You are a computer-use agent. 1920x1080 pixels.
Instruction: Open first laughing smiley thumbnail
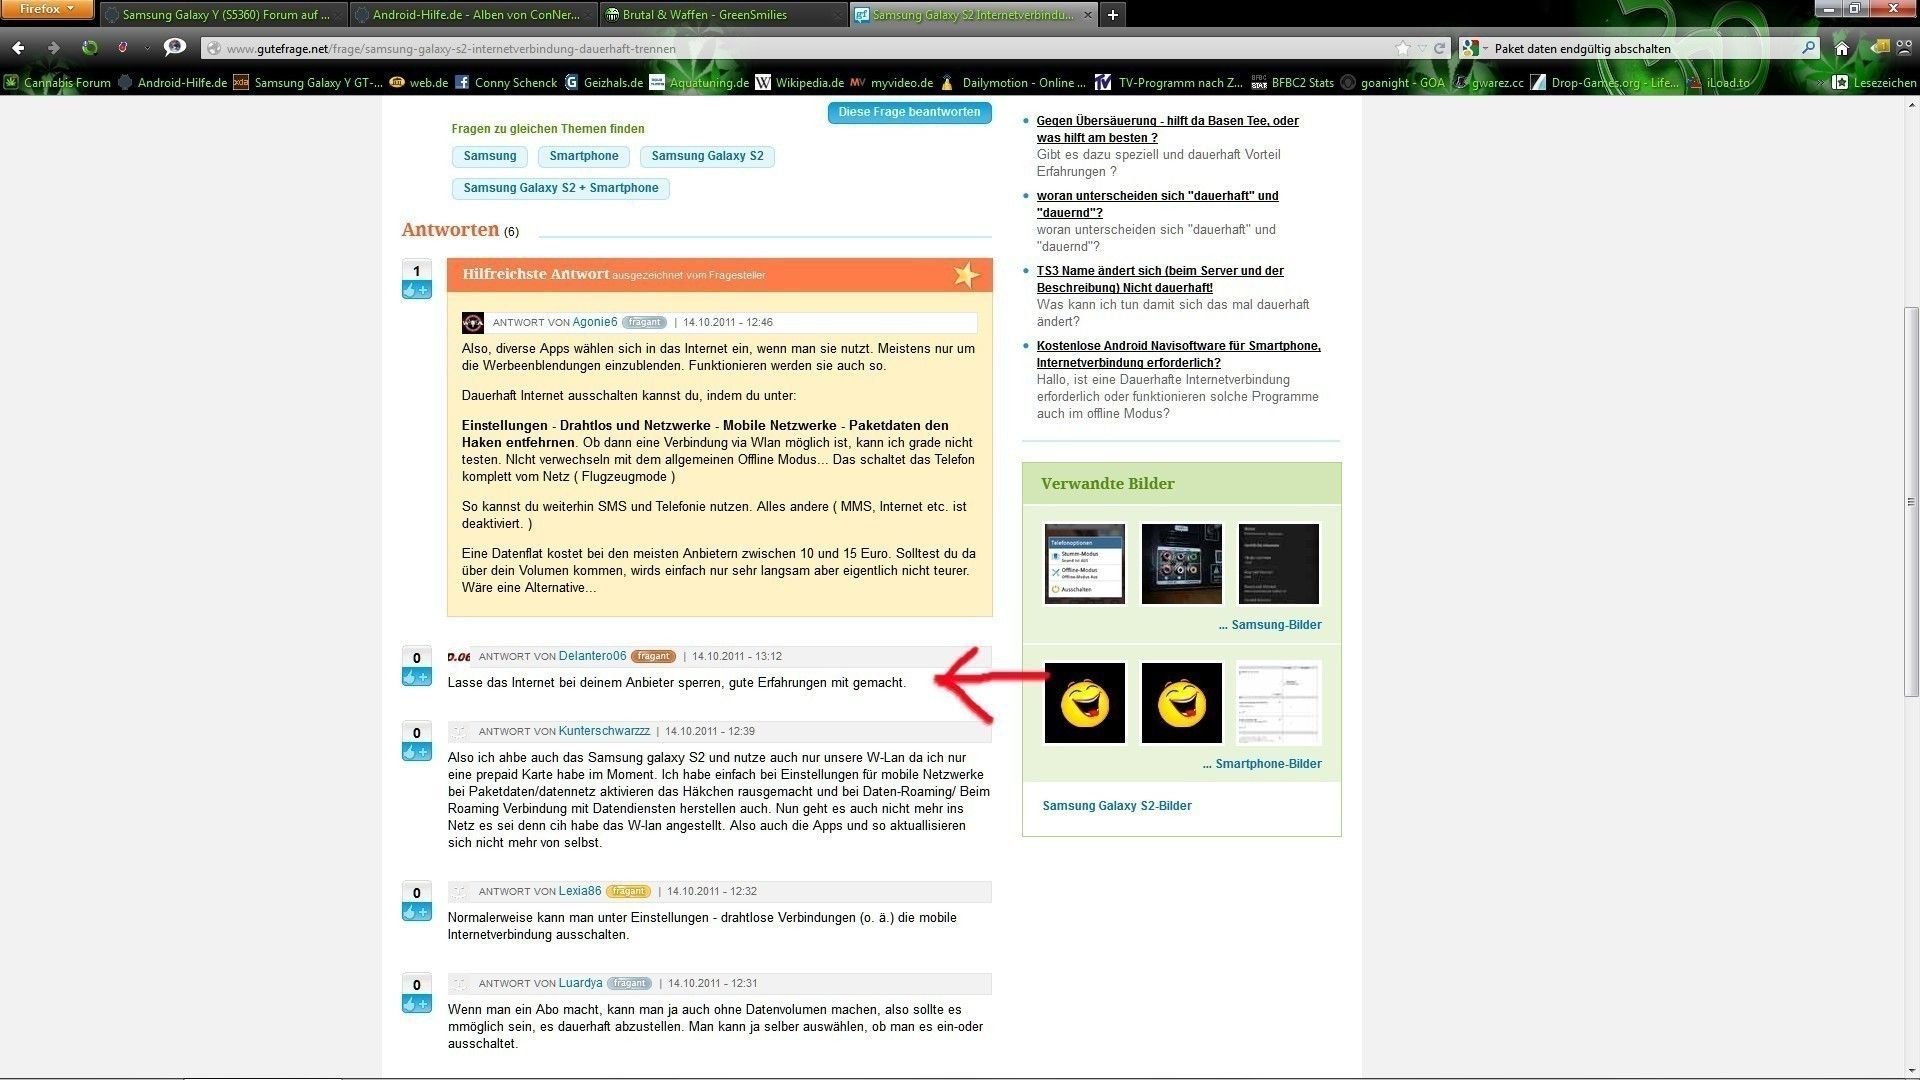1085,703
